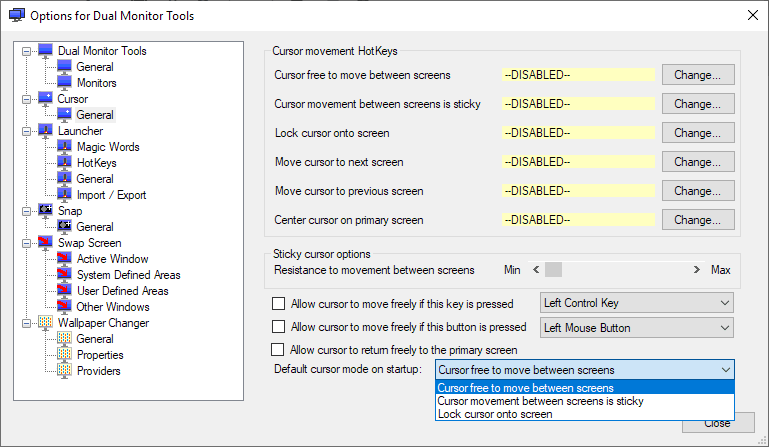Viewport: 769px width, 447px height.
Task: Click the icon beside Snap General
Action: [x=64, y=226]
